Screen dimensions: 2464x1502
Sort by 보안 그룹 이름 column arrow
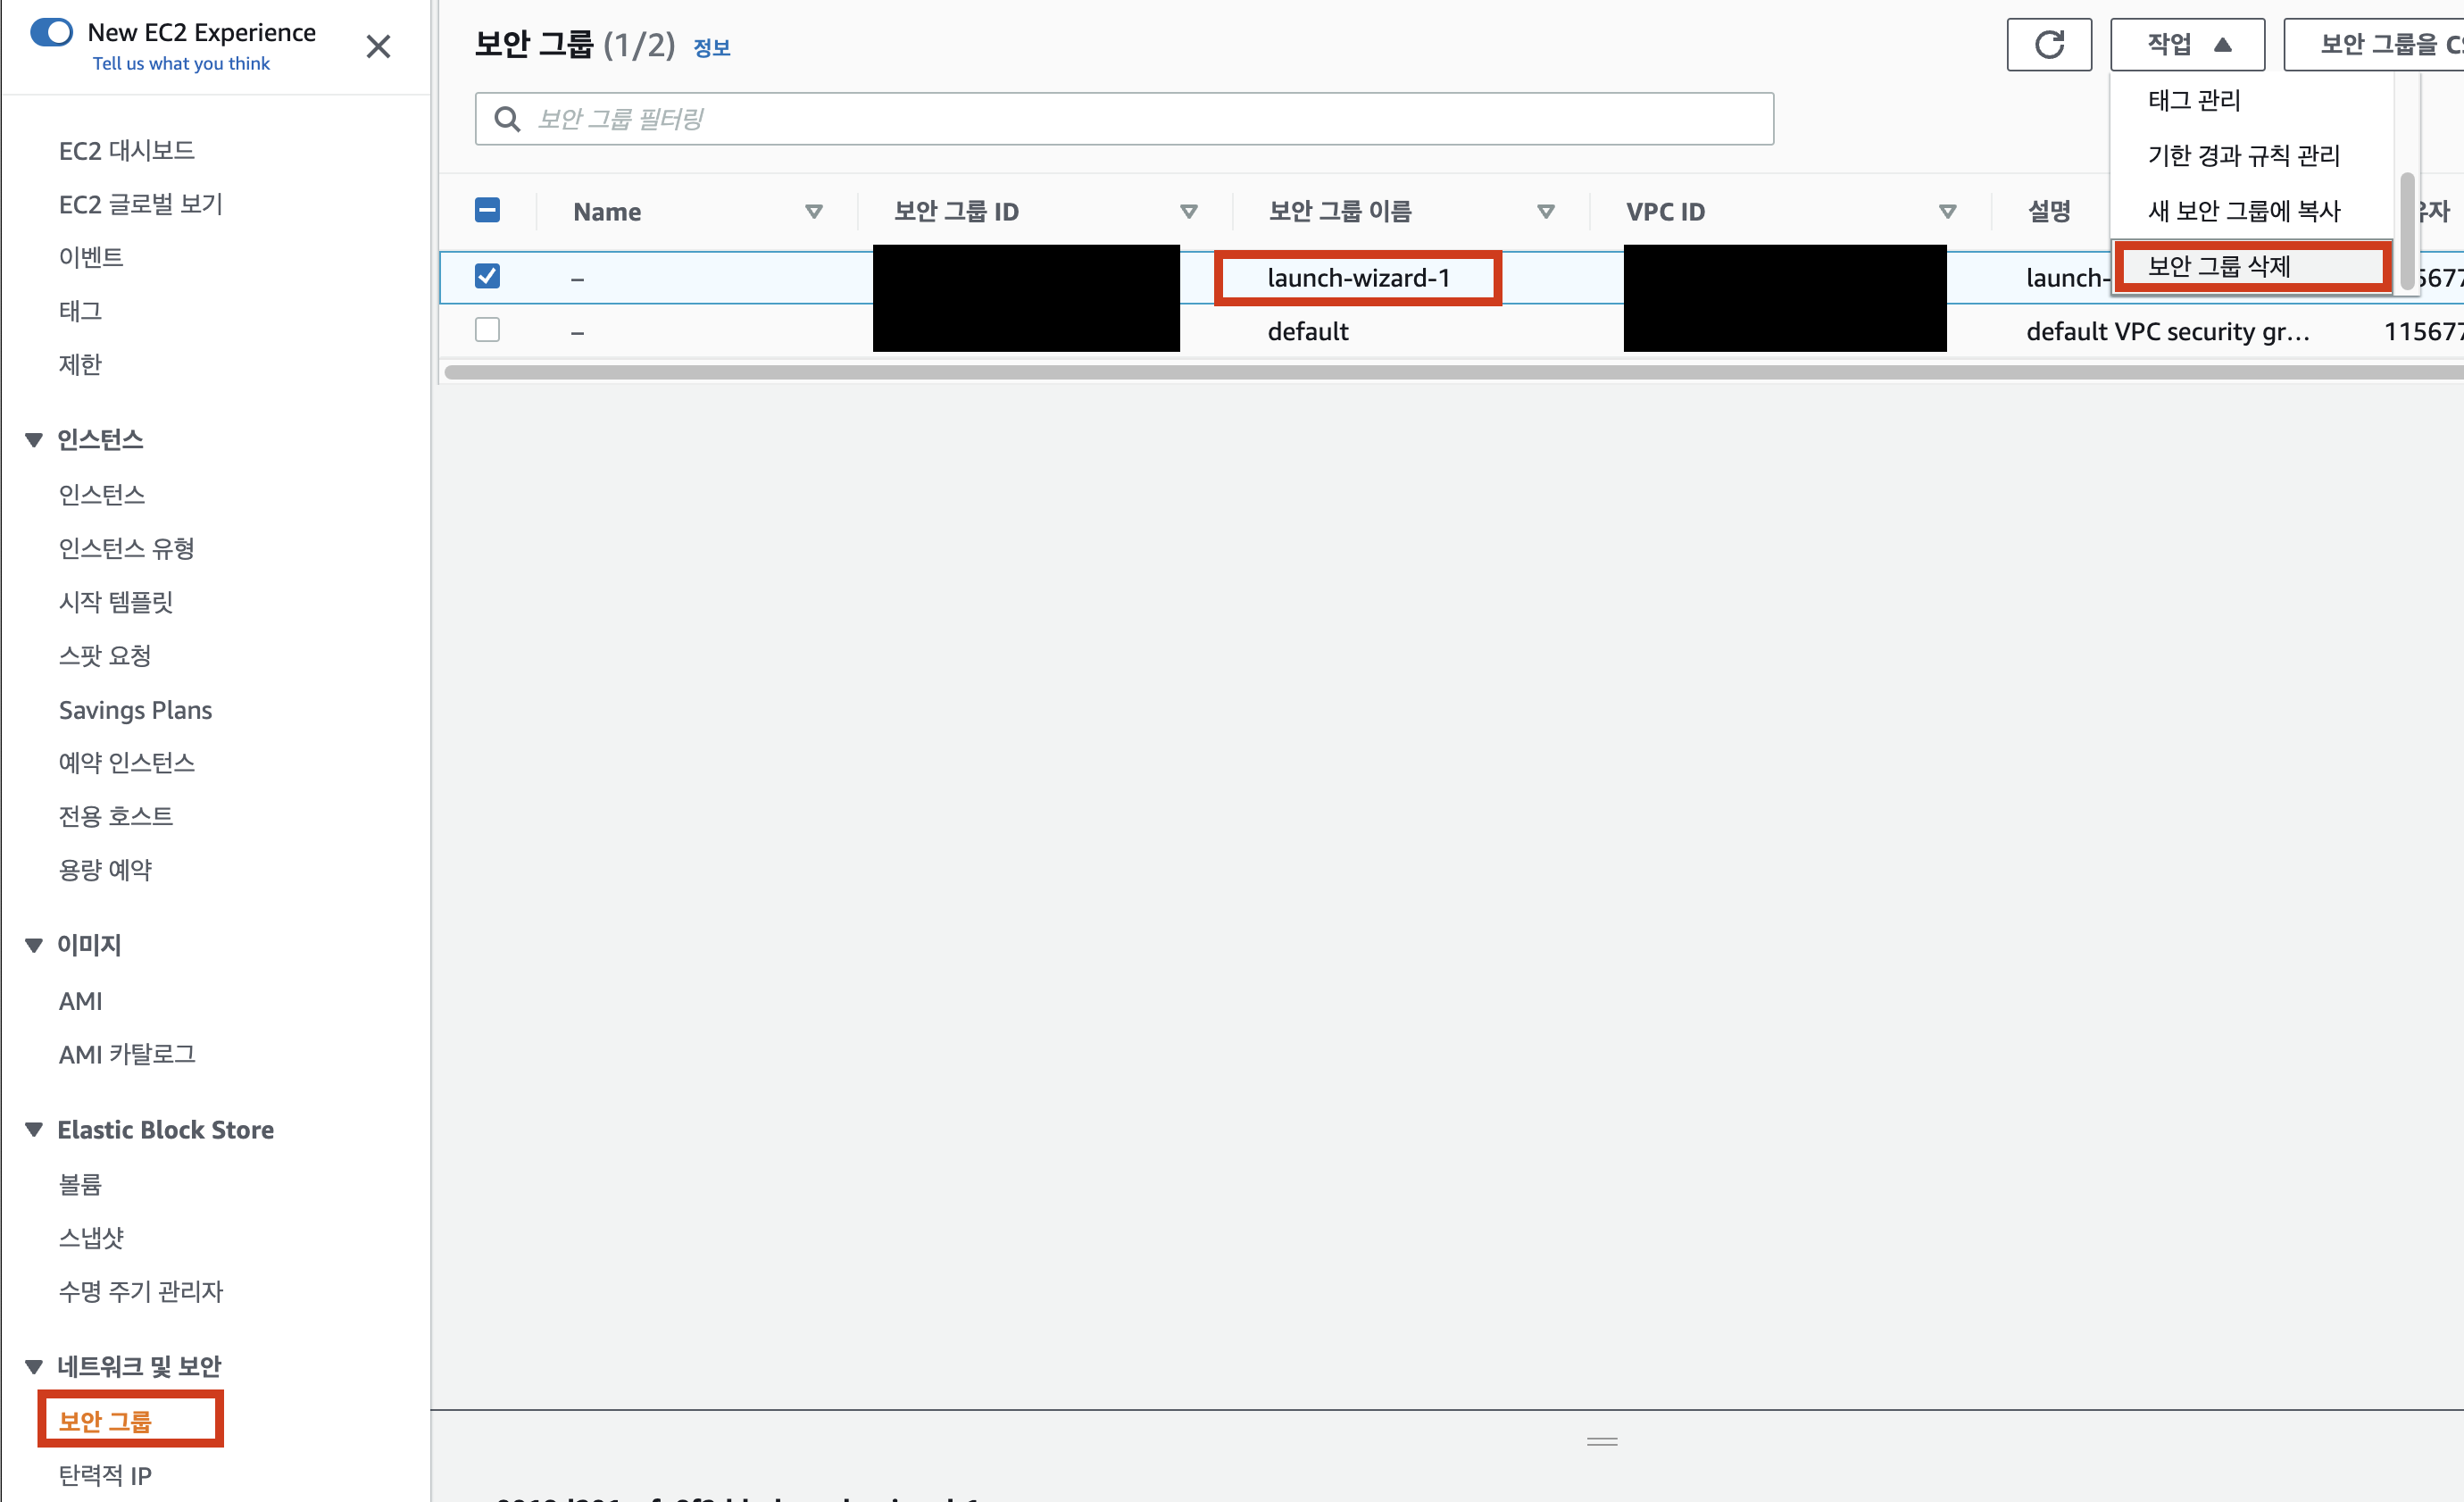[1545, 211]
